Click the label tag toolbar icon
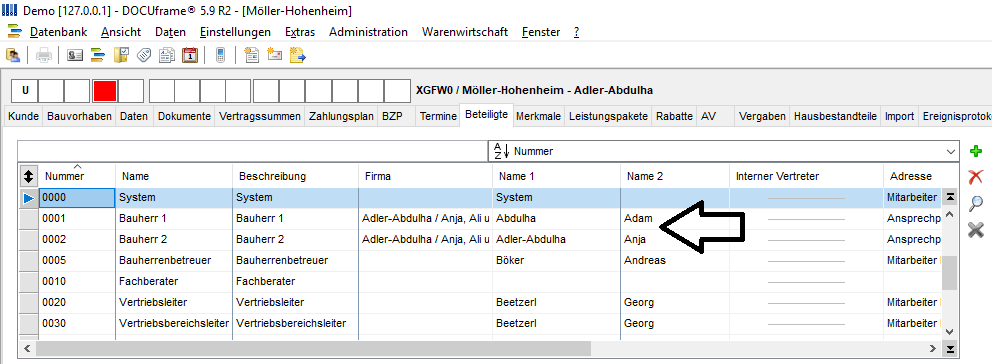992x364 pixels. click(x=144, y=55)
